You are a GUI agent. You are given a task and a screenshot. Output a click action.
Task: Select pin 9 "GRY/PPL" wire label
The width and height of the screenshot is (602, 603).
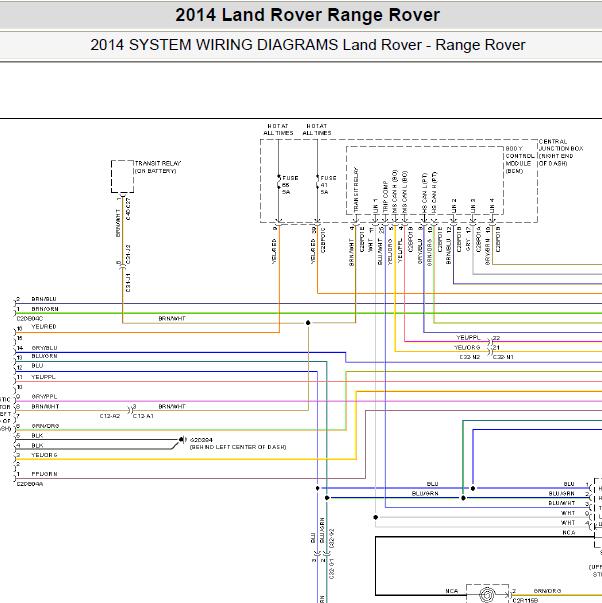point(44,396)
